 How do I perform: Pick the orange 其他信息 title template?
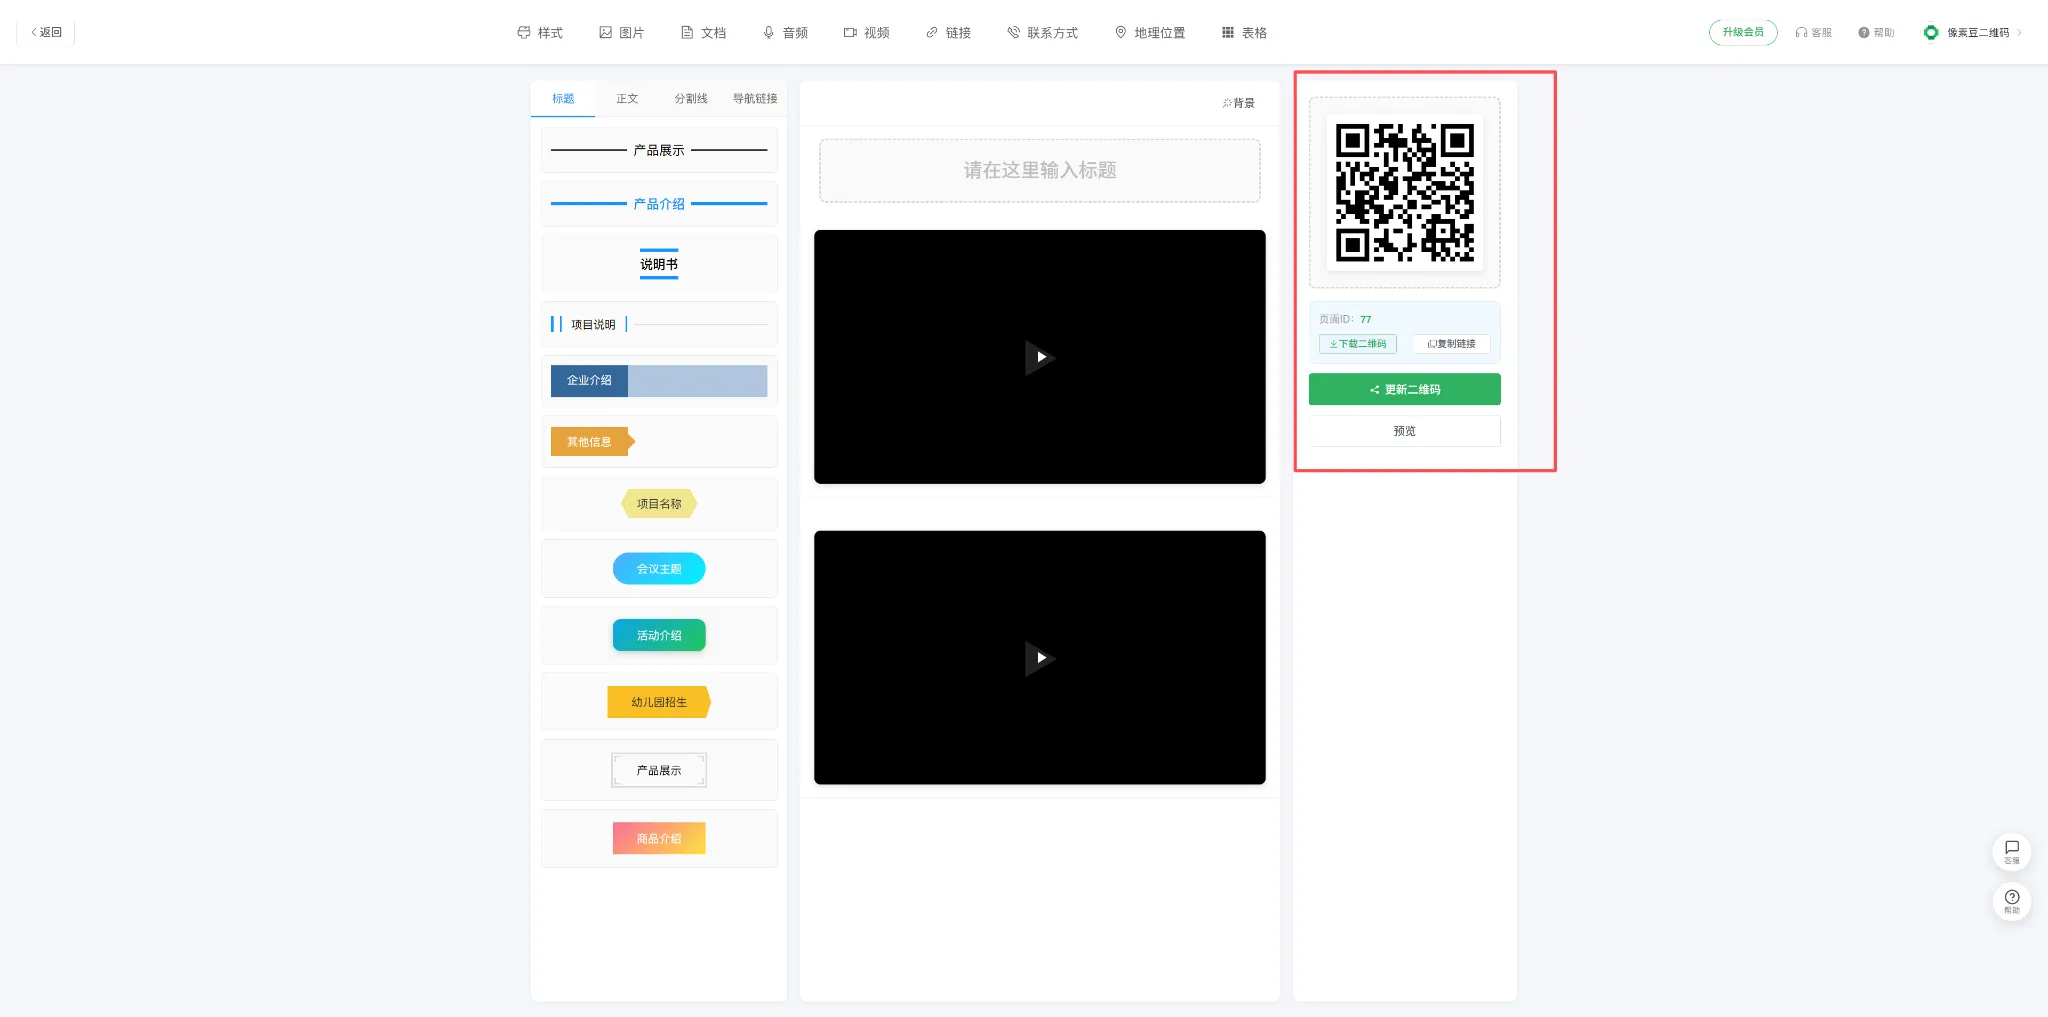659,441
